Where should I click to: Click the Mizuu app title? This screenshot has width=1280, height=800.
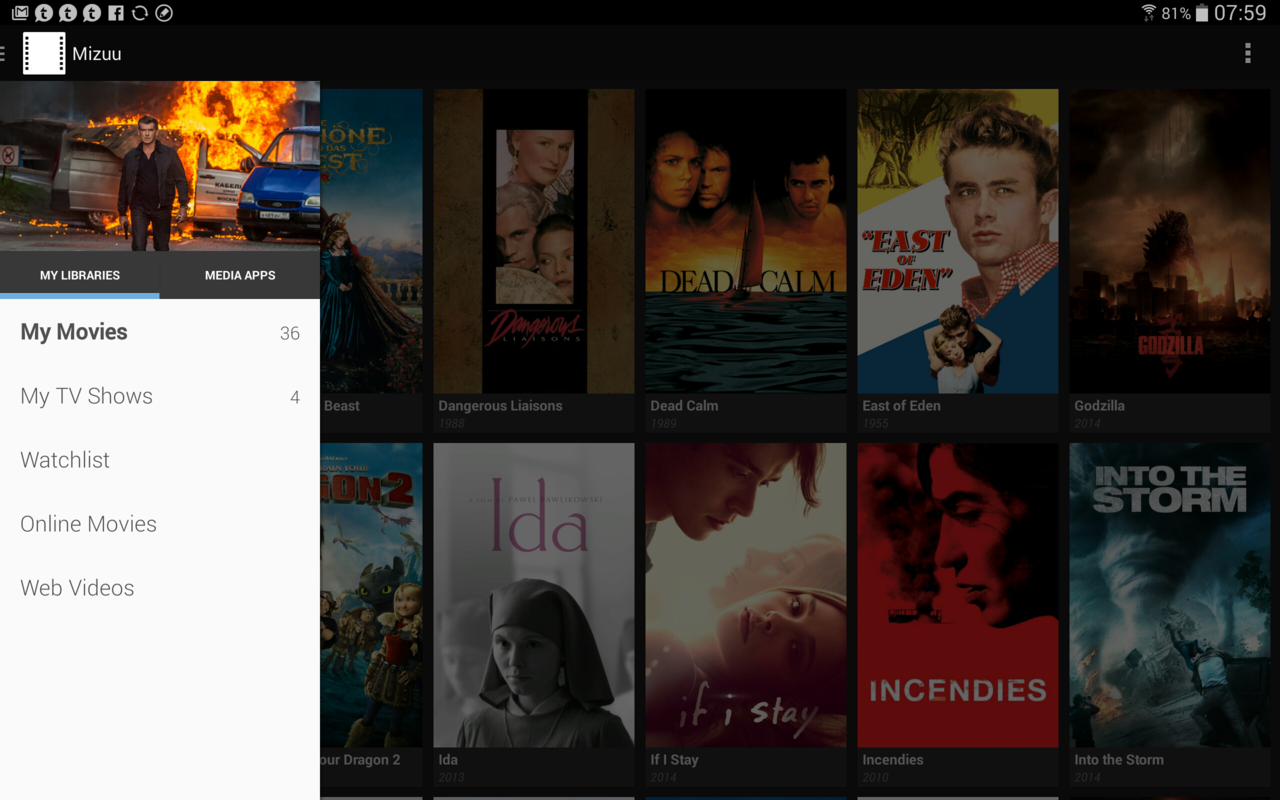coord(97,54)
